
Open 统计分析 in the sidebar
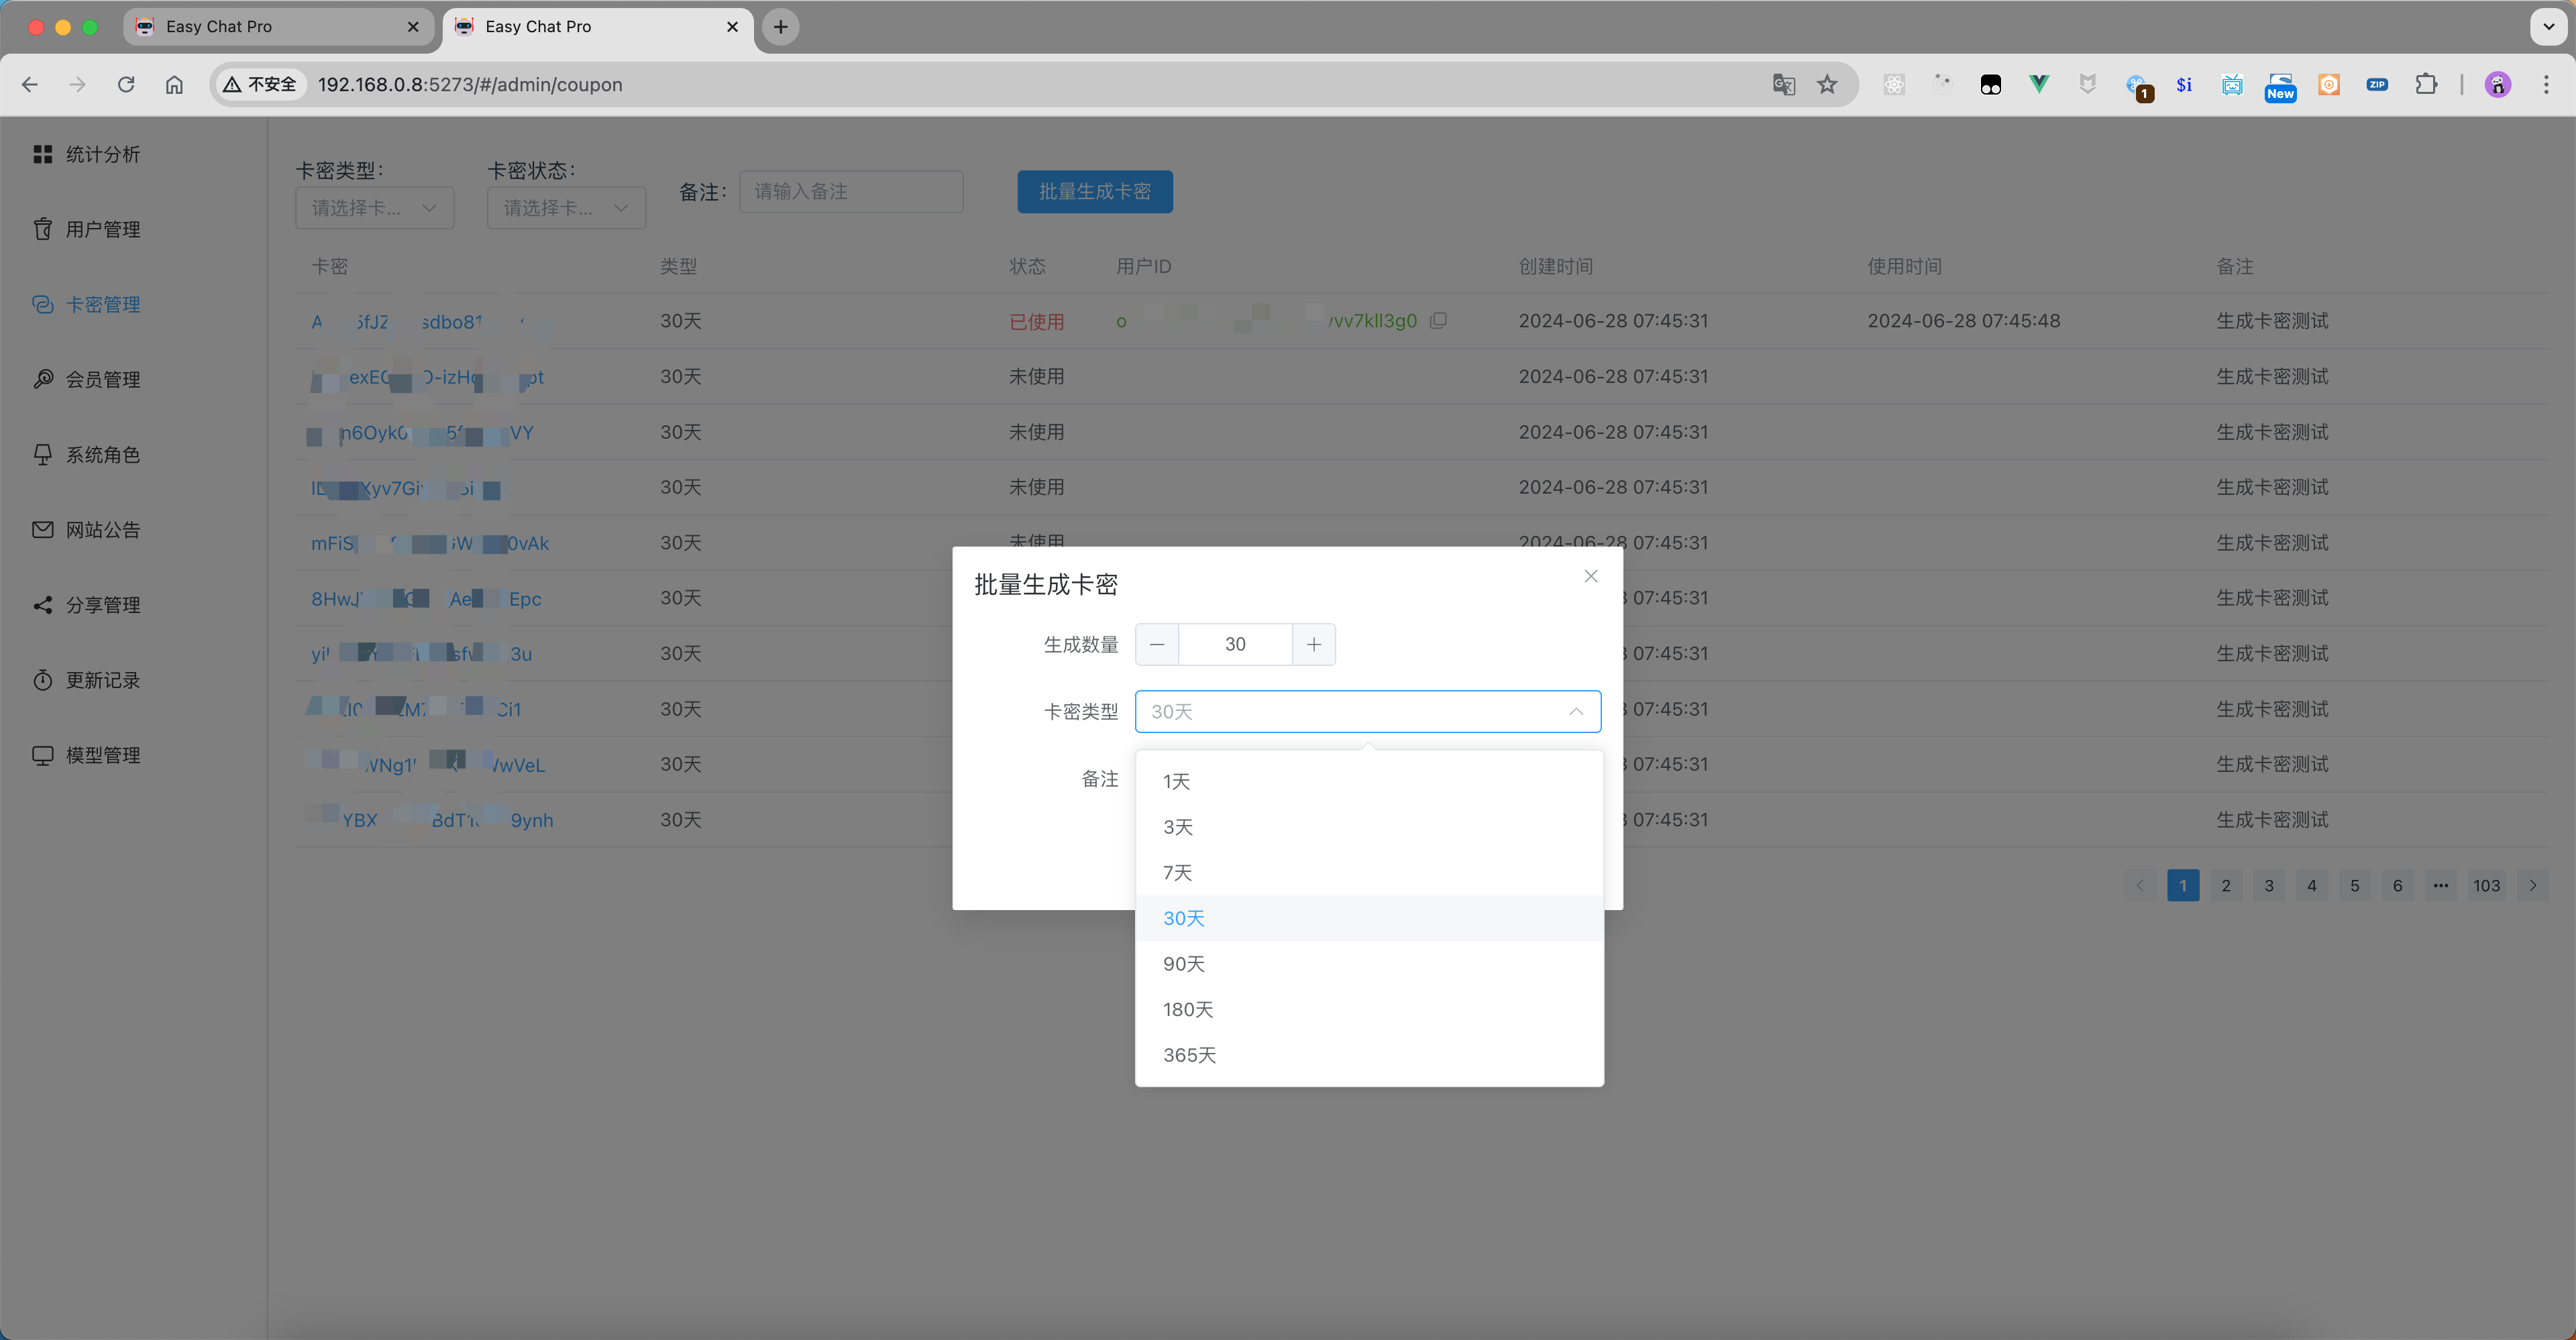(x=102, y=154)
